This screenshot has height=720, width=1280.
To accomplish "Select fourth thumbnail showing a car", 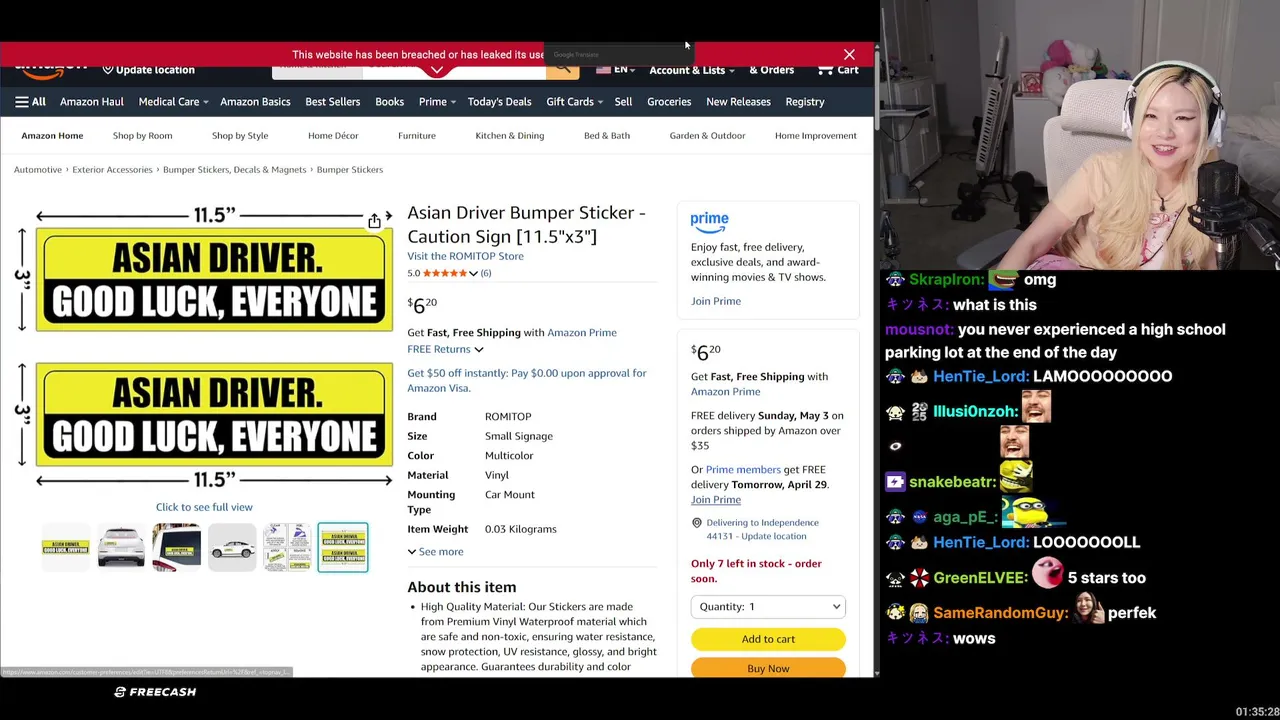I will pyautogui.click(x=232, y=547).
